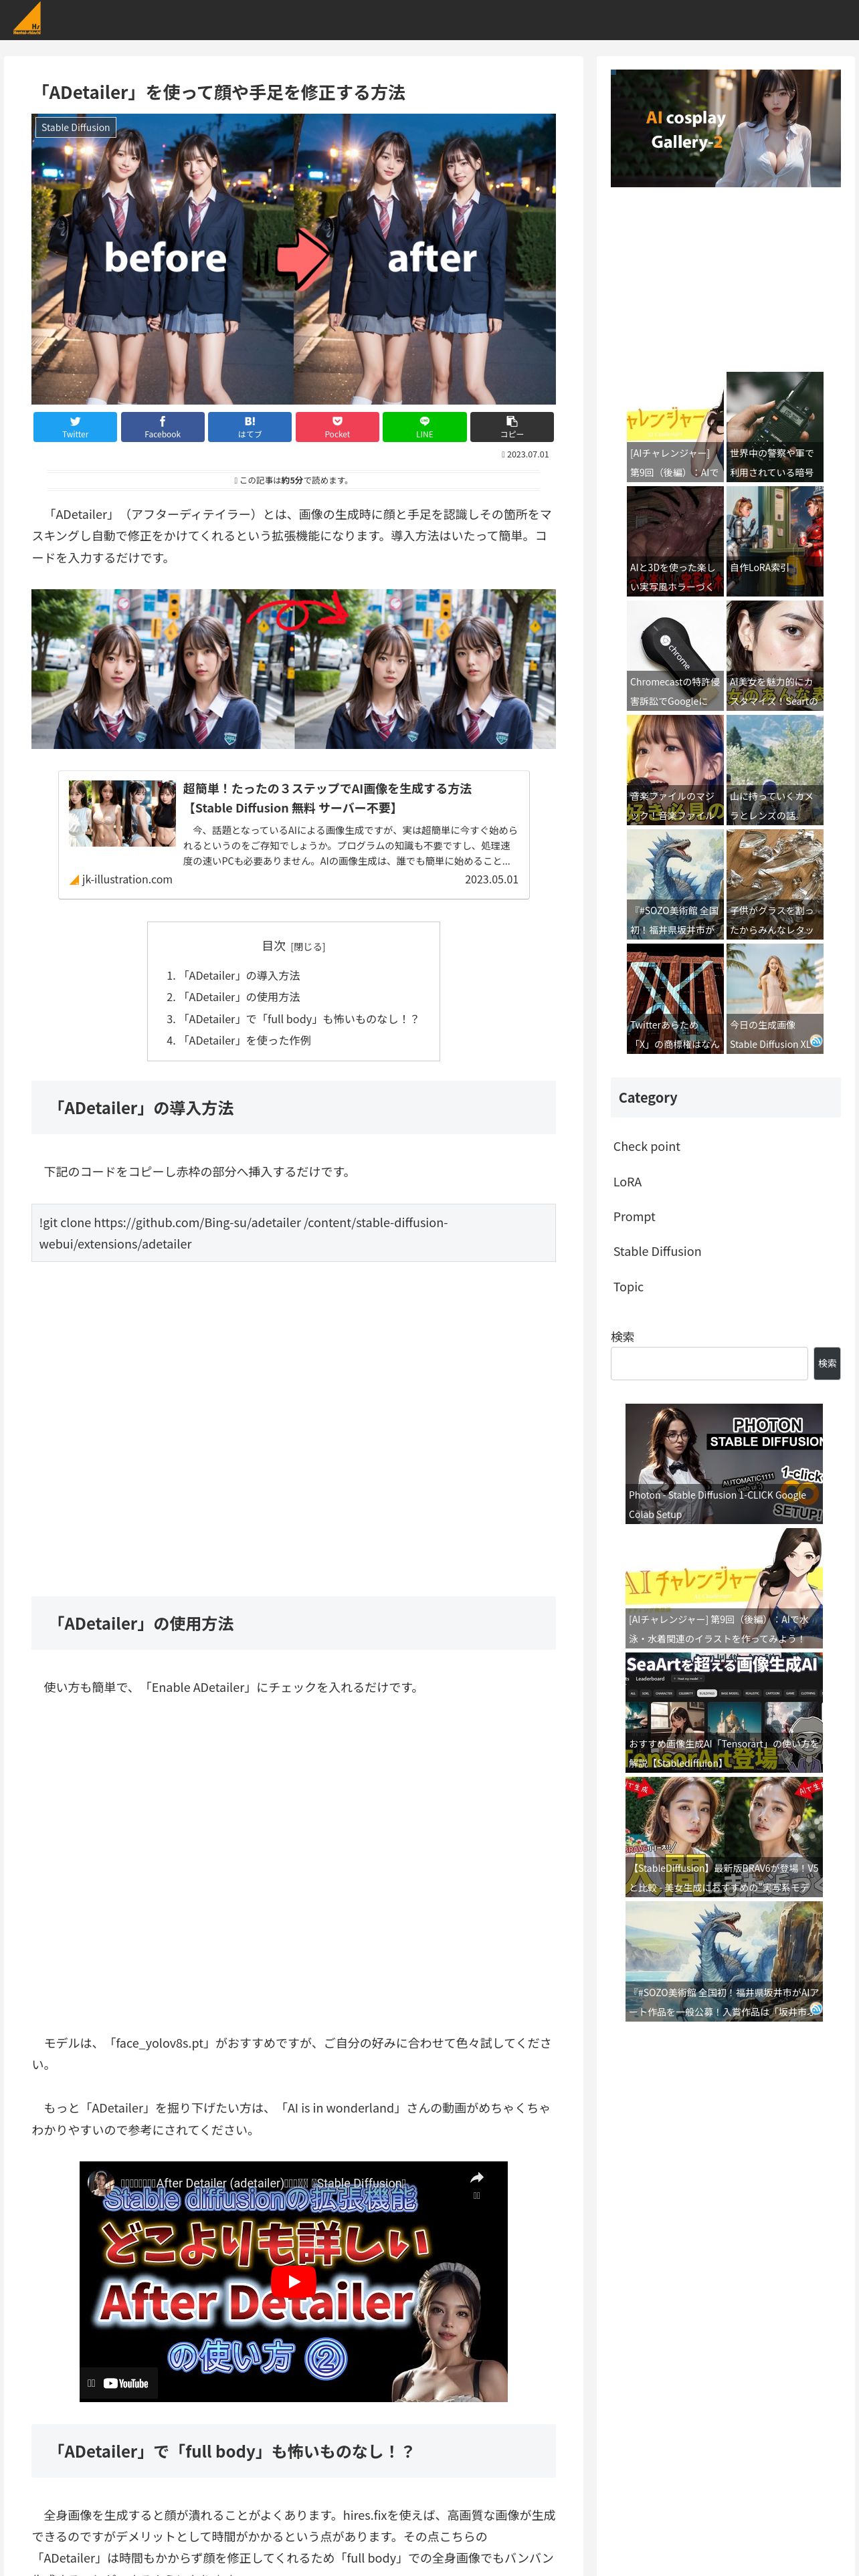The height and width of the screenshot is (2576, 859).
Task: Open the 自作LoRA索引 grid thumbnail
Action: point(775,541)
